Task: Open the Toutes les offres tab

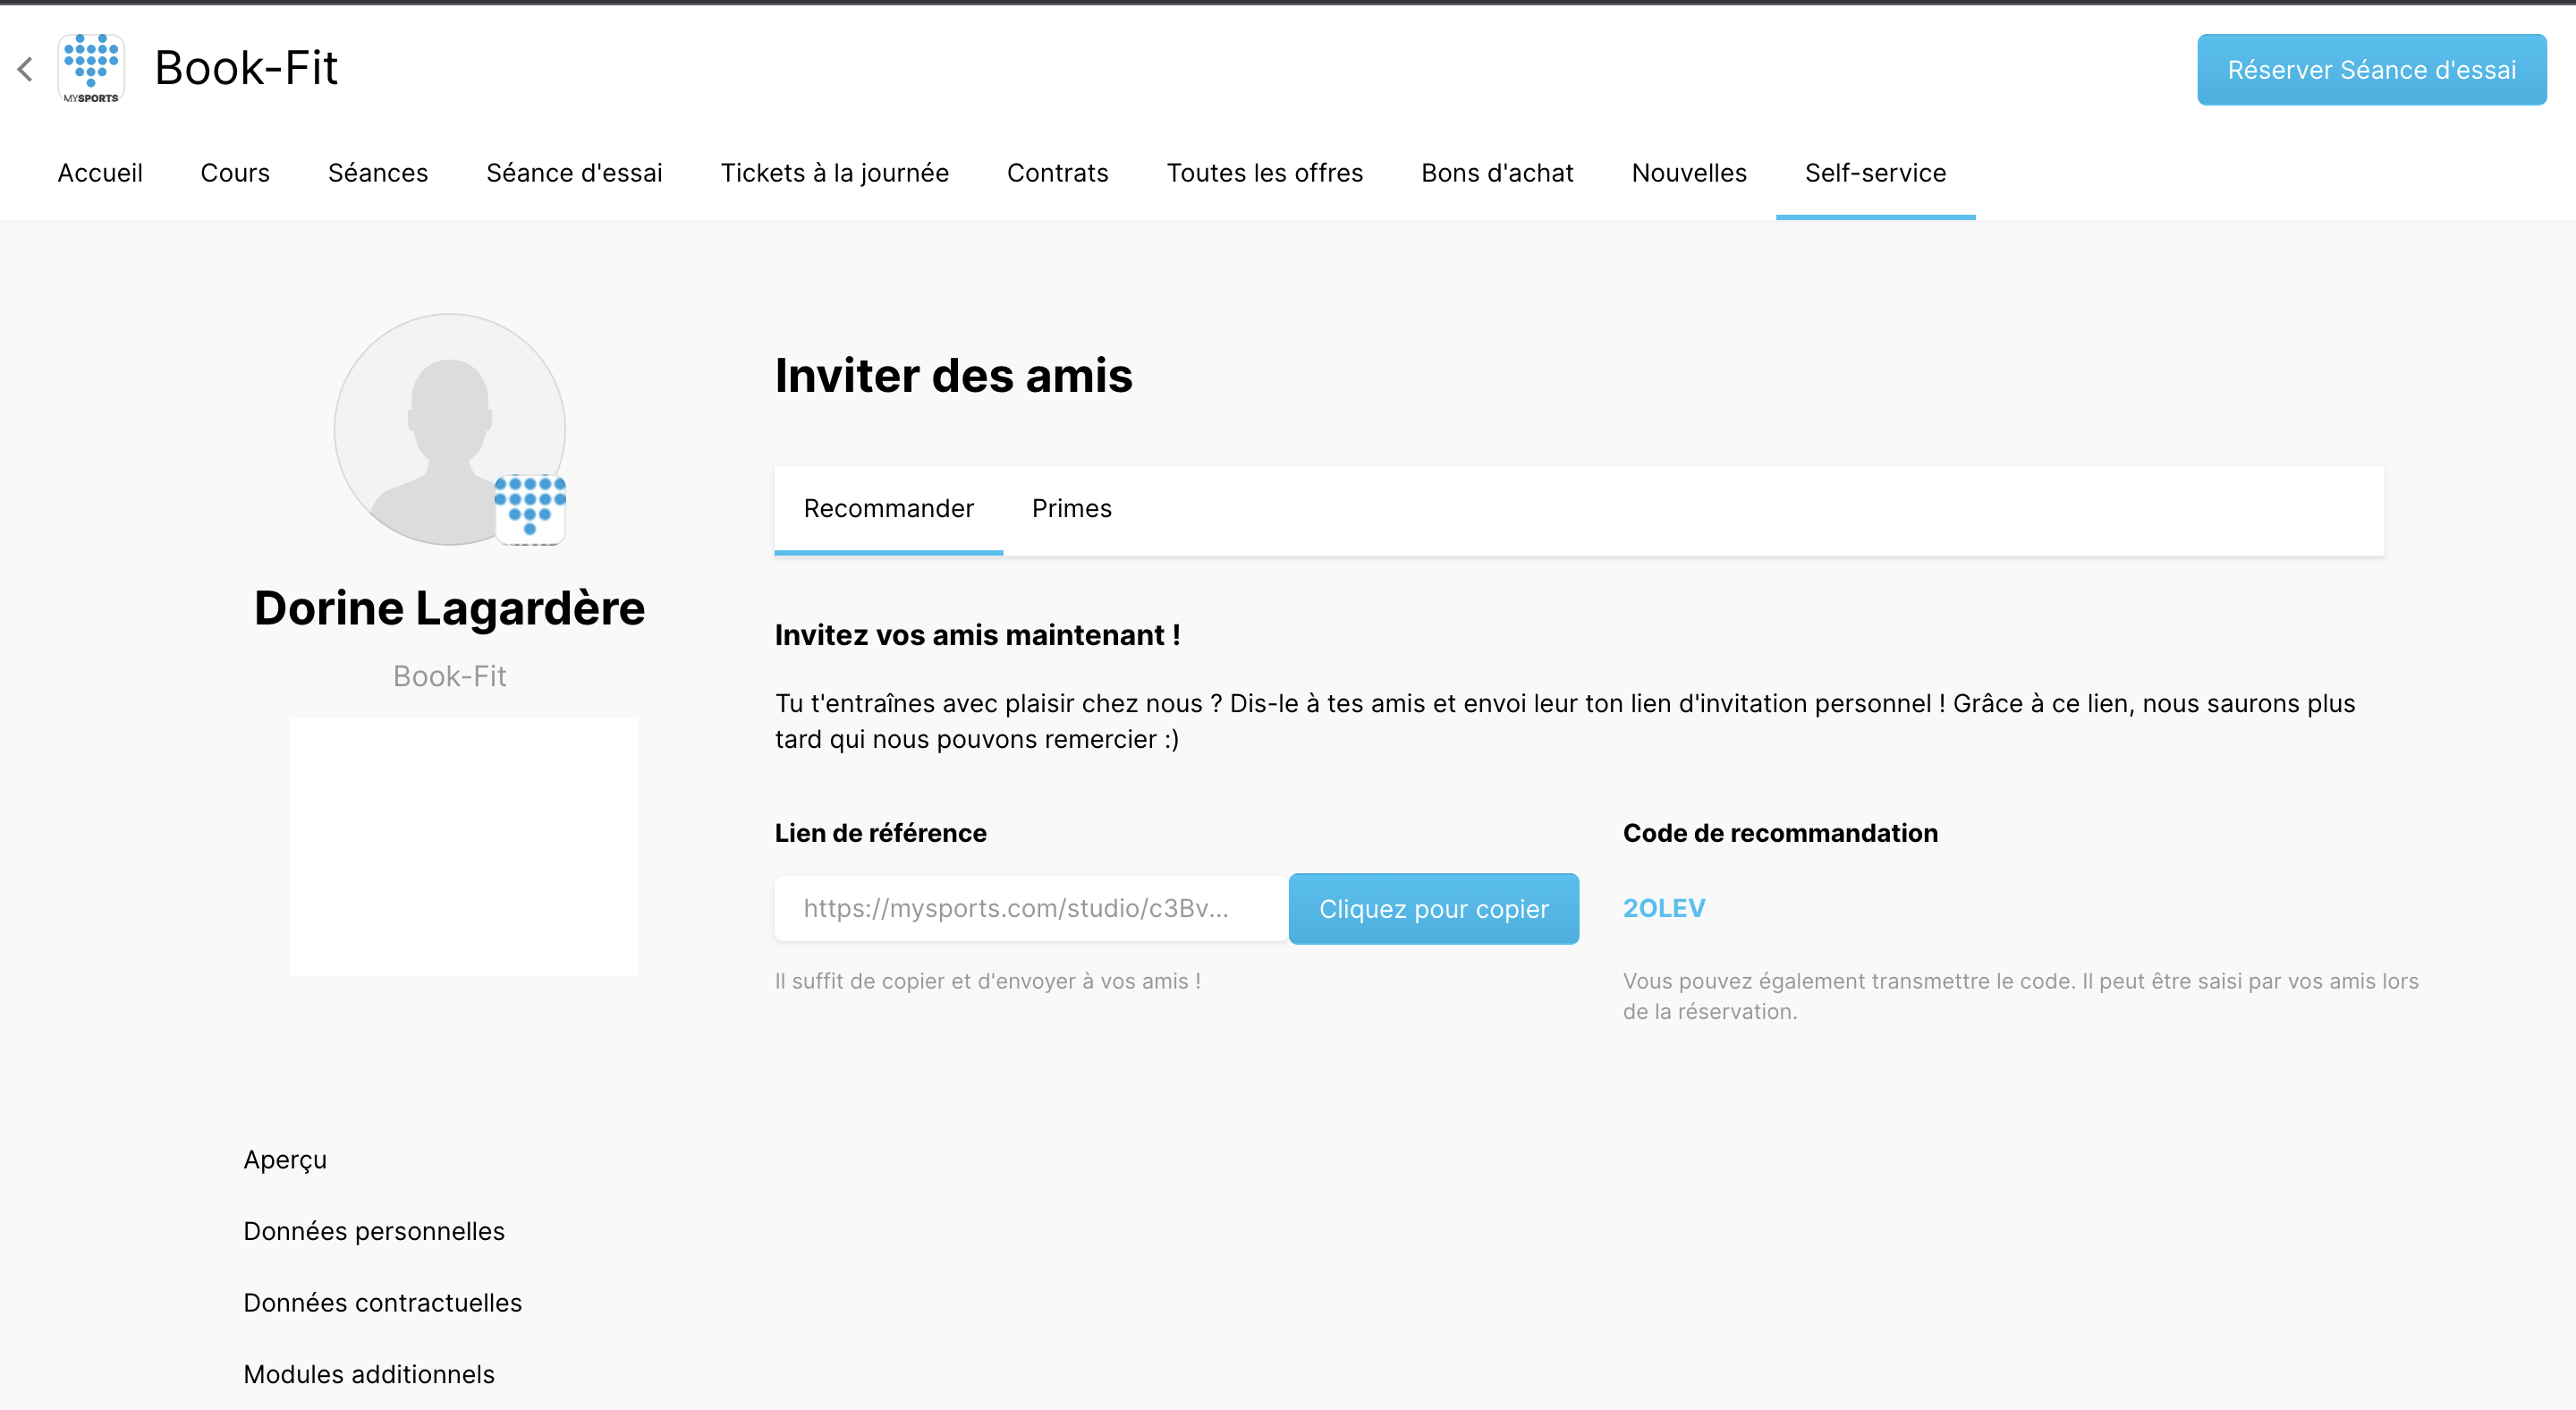Action: (x=1265, y=173)
